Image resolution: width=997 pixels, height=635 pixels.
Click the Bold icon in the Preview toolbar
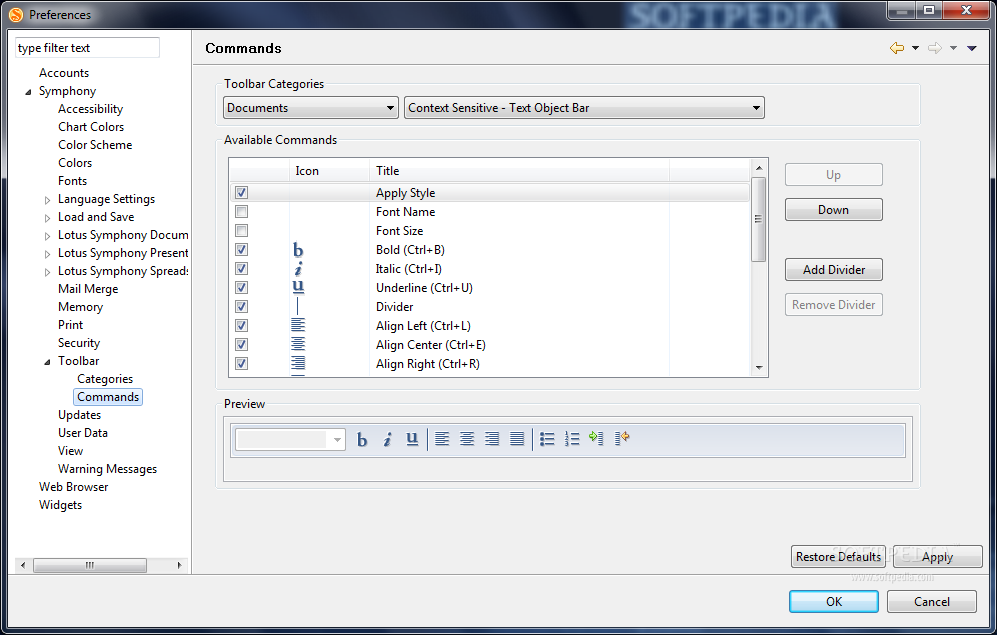pos(362,439)
